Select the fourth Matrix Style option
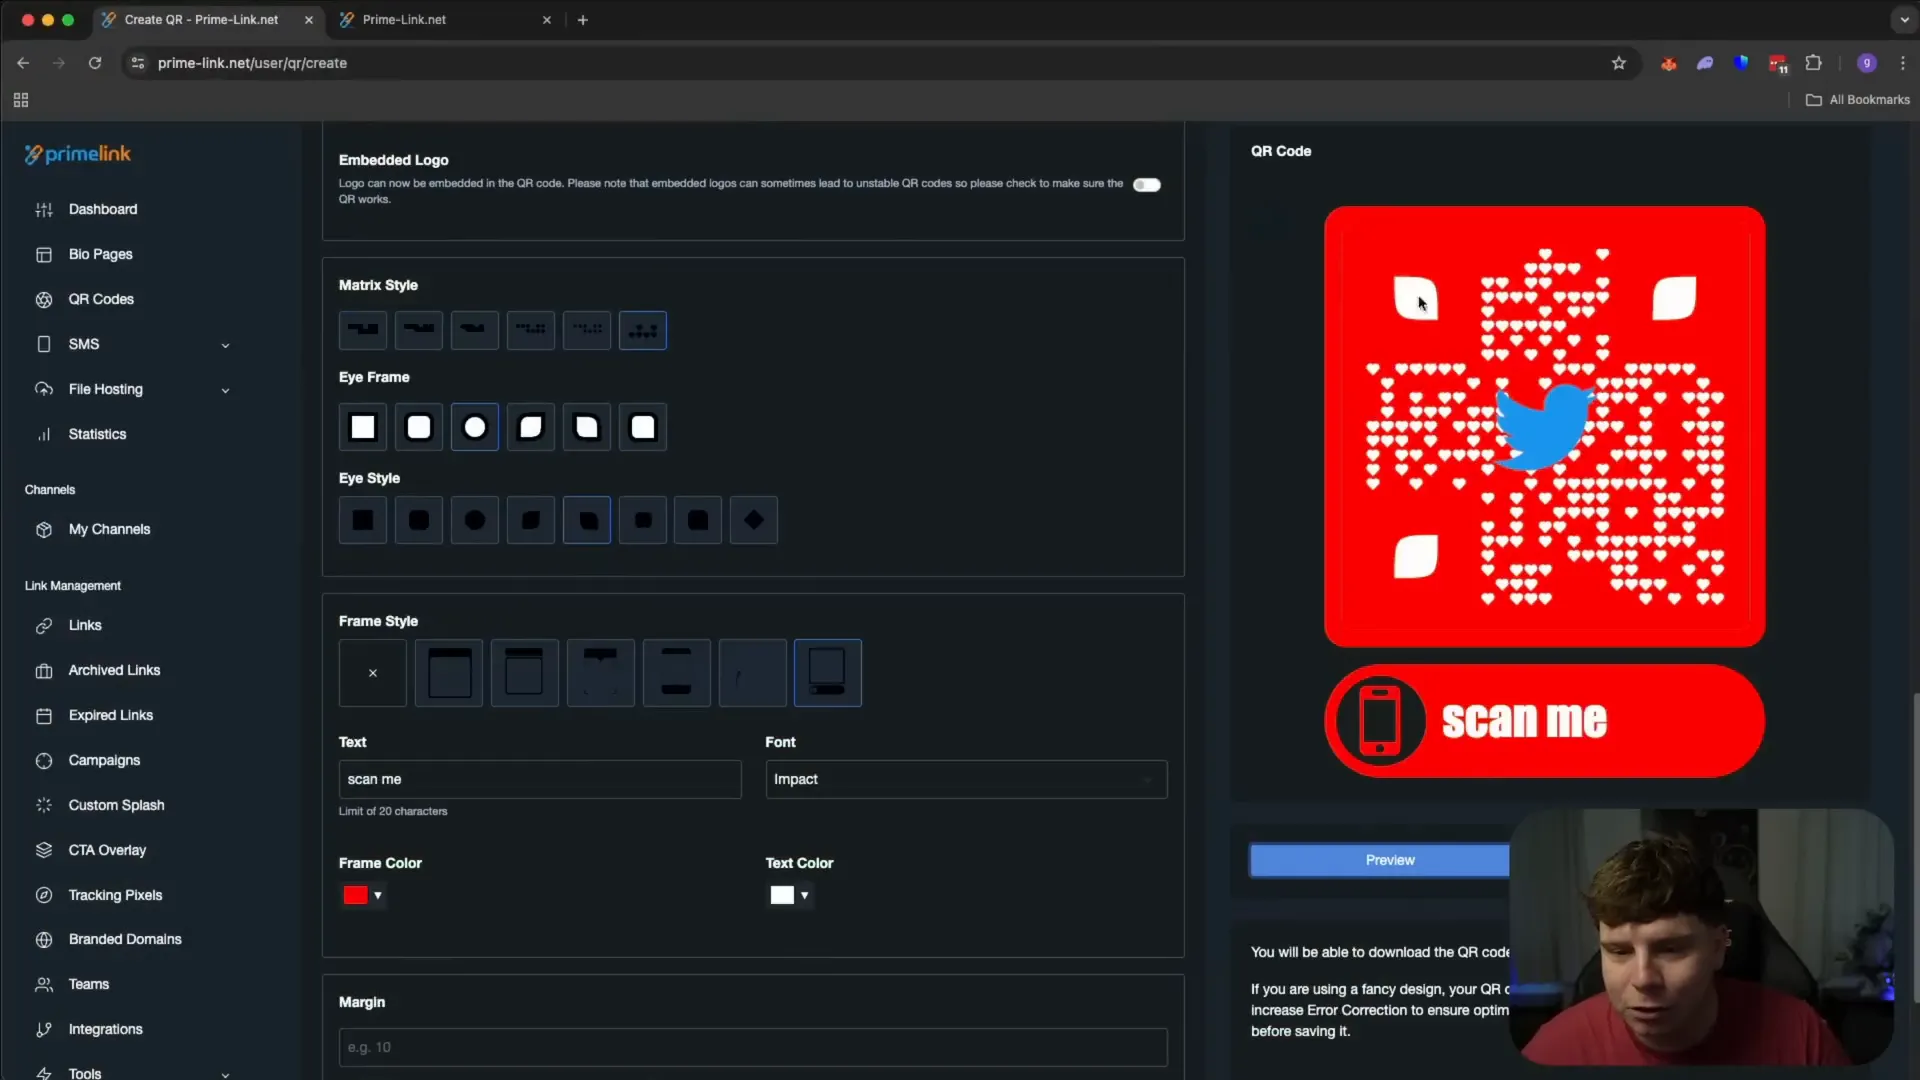The width and height of the screenshot is (1920, 1080). click(x=531, y=330)
